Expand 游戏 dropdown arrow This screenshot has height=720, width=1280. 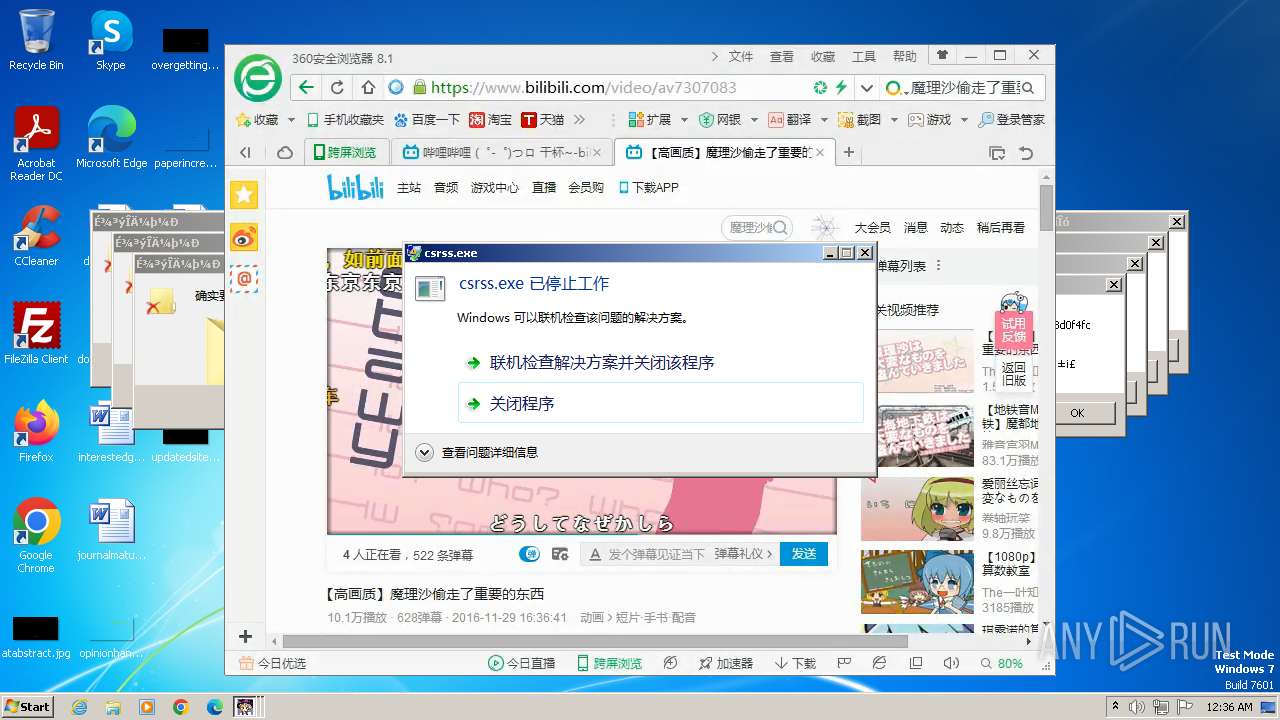tap(964, 120)
